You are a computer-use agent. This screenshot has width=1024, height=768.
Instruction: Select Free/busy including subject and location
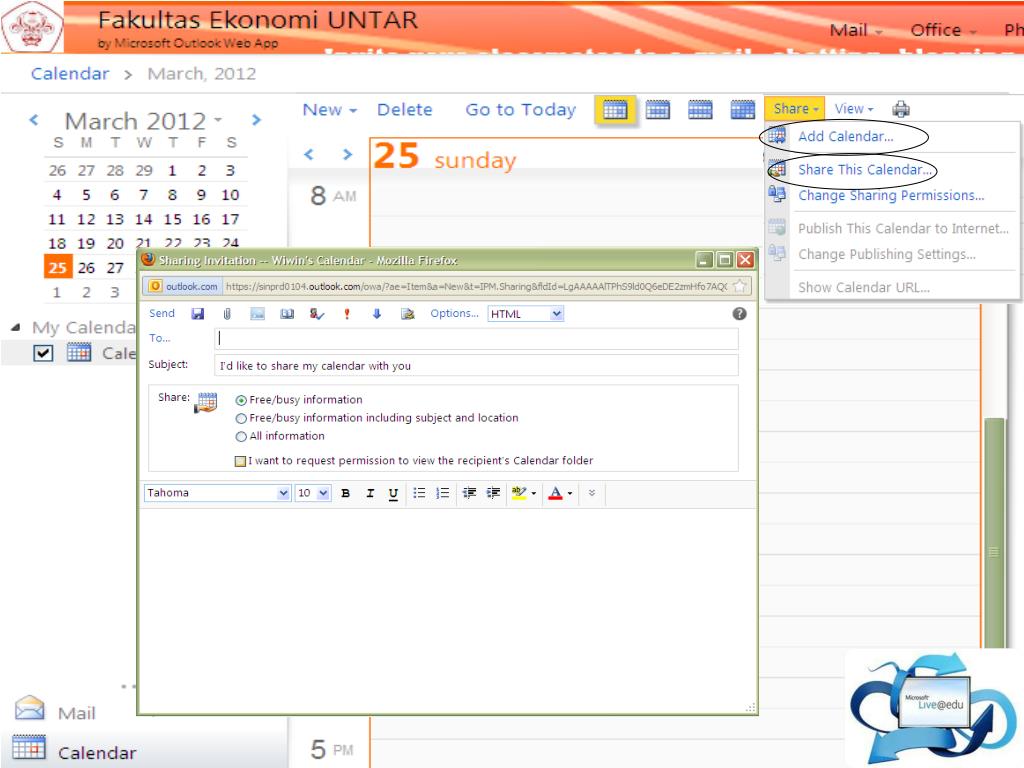coord(241,419)
